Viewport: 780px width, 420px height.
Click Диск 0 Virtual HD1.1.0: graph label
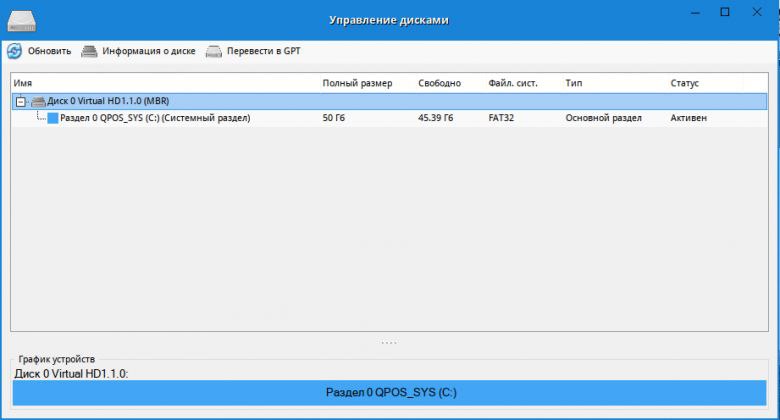[71, 374]
